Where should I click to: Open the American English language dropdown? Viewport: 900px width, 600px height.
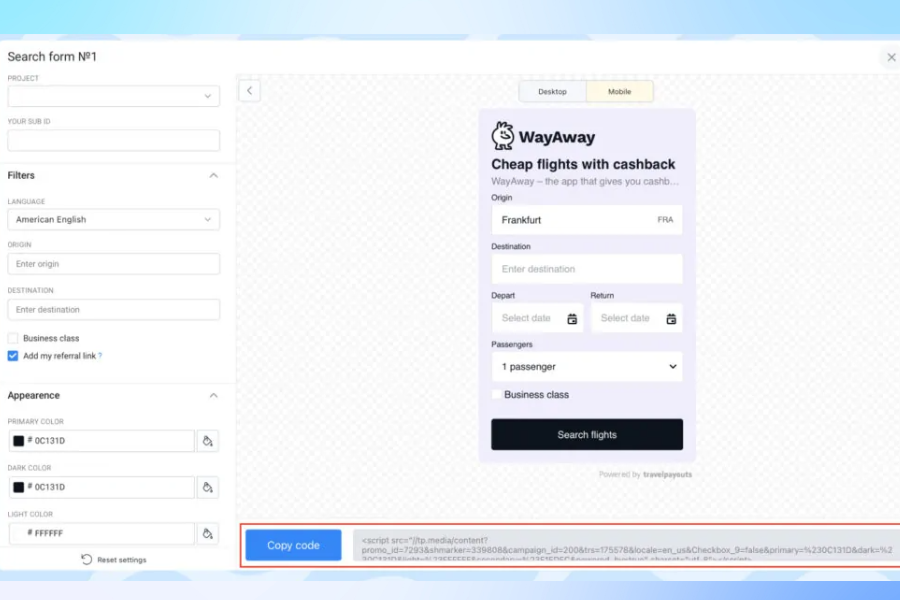tap(113, 220)
